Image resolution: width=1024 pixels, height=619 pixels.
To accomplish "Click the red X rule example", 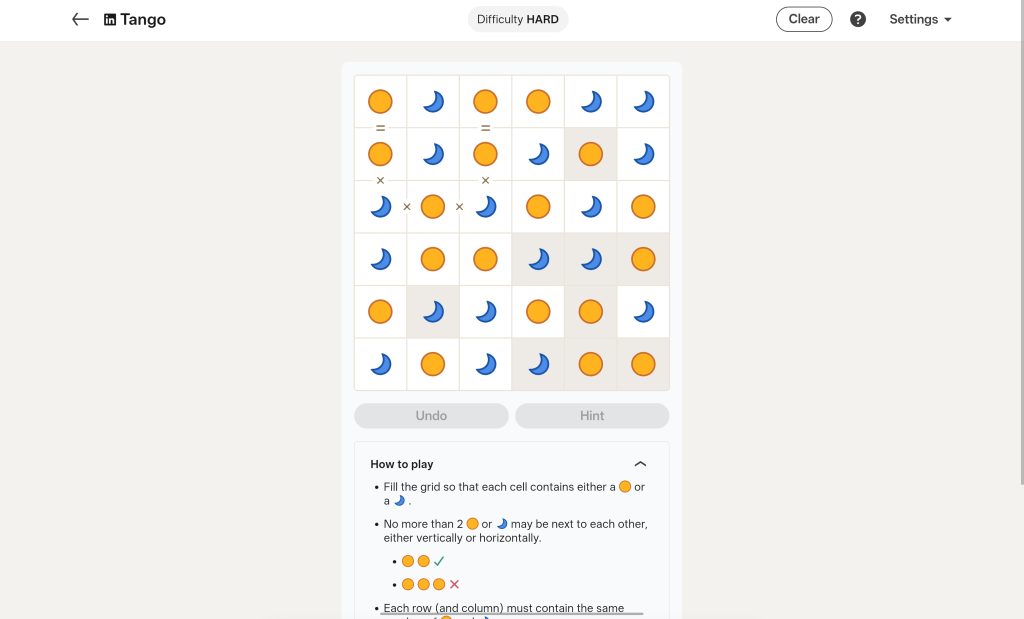I will (455, 584).
